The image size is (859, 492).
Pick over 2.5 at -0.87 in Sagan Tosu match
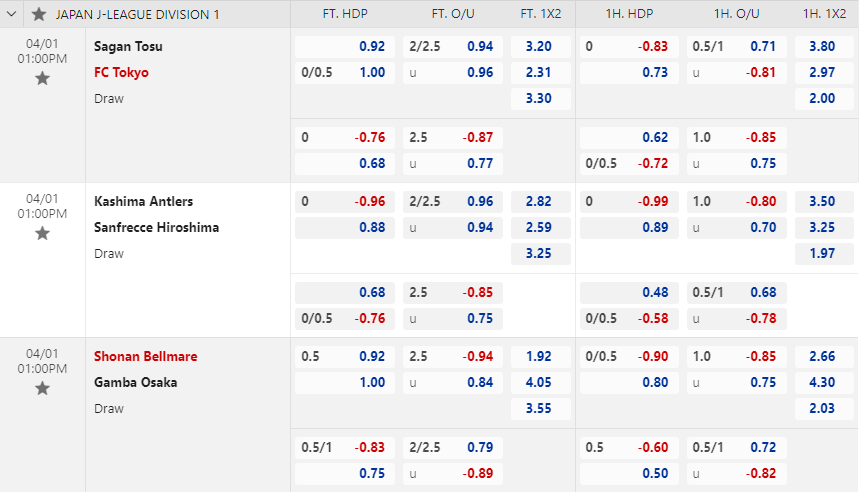click(453, 138)
